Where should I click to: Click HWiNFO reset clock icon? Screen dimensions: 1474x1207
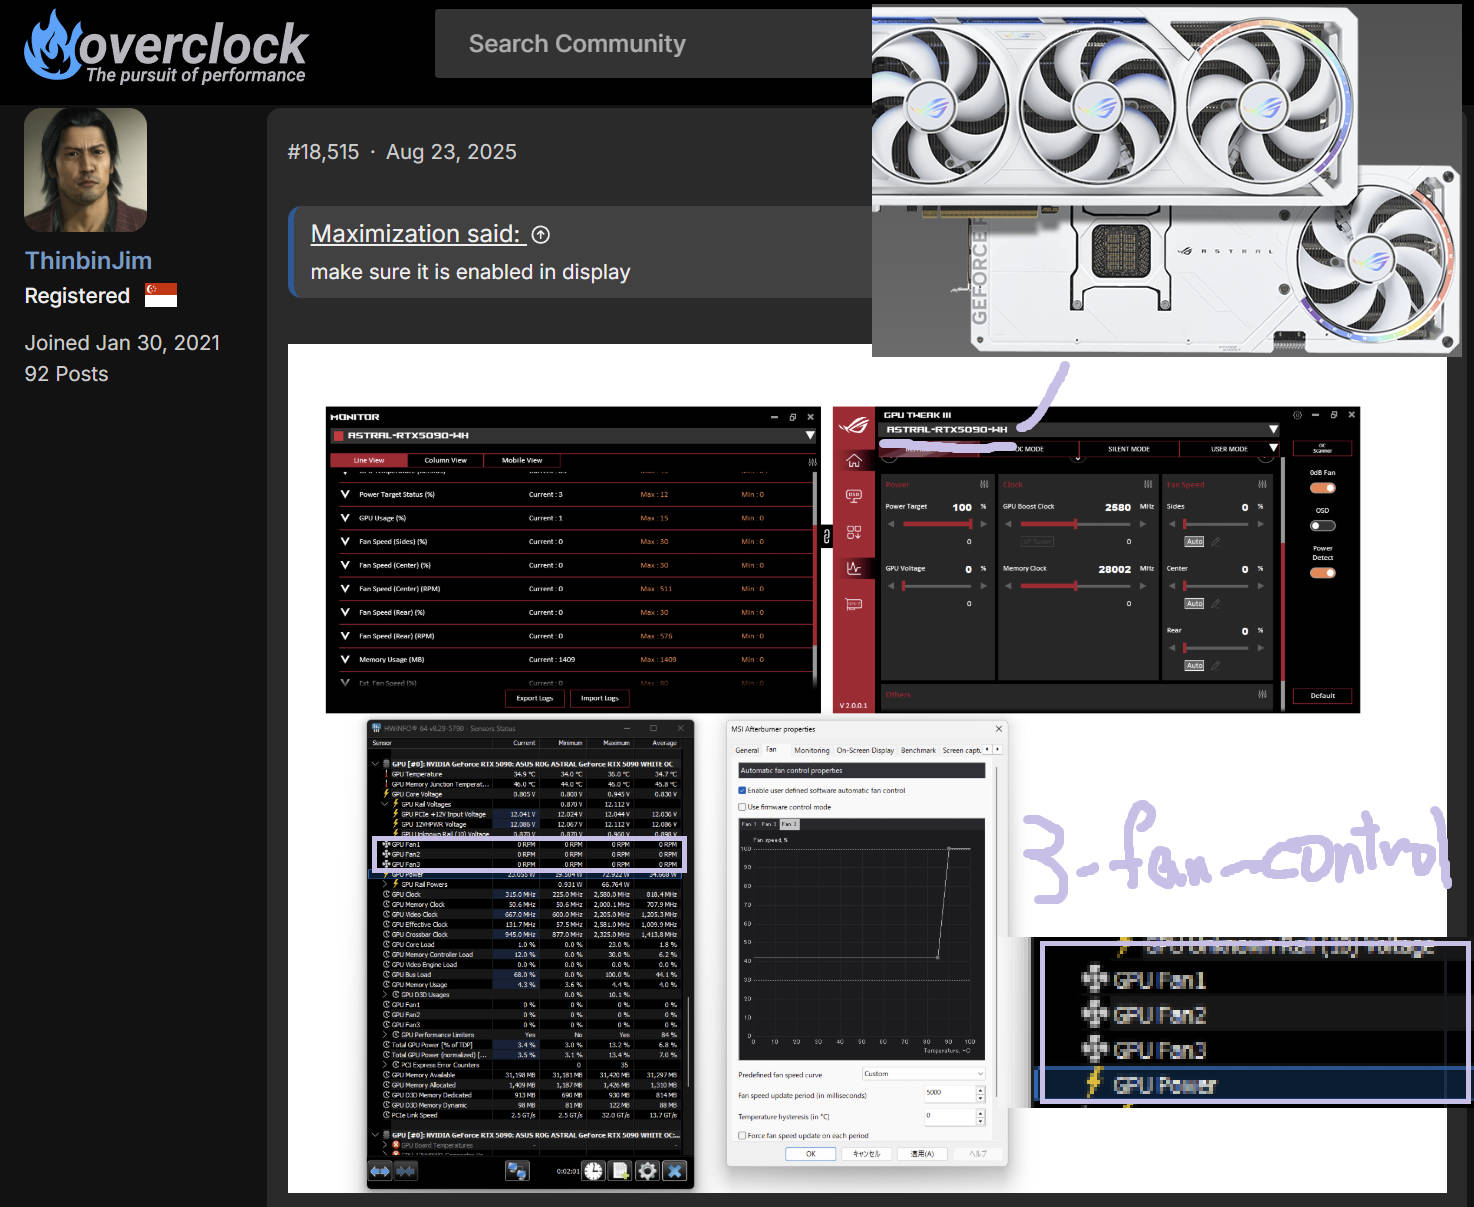tap(593, 1171)
